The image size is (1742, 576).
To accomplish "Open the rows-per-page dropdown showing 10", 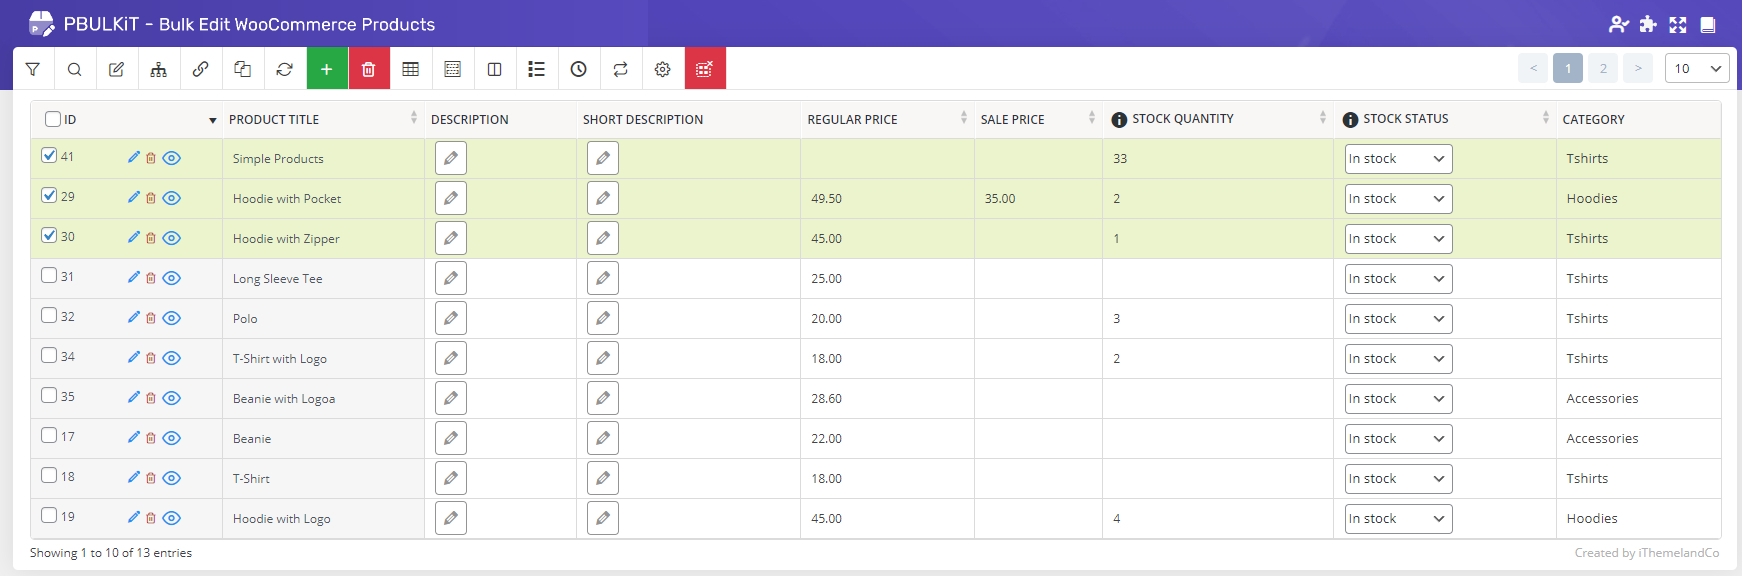I will coord(1697,69).
